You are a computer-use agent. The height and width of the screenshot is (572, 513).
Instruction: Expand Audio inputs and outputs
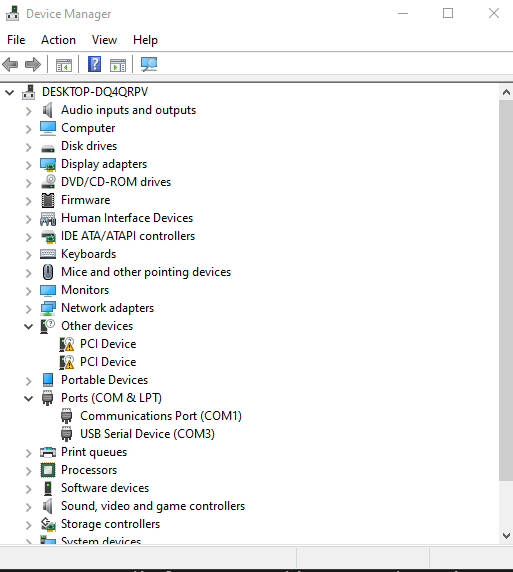click(28, 111)
